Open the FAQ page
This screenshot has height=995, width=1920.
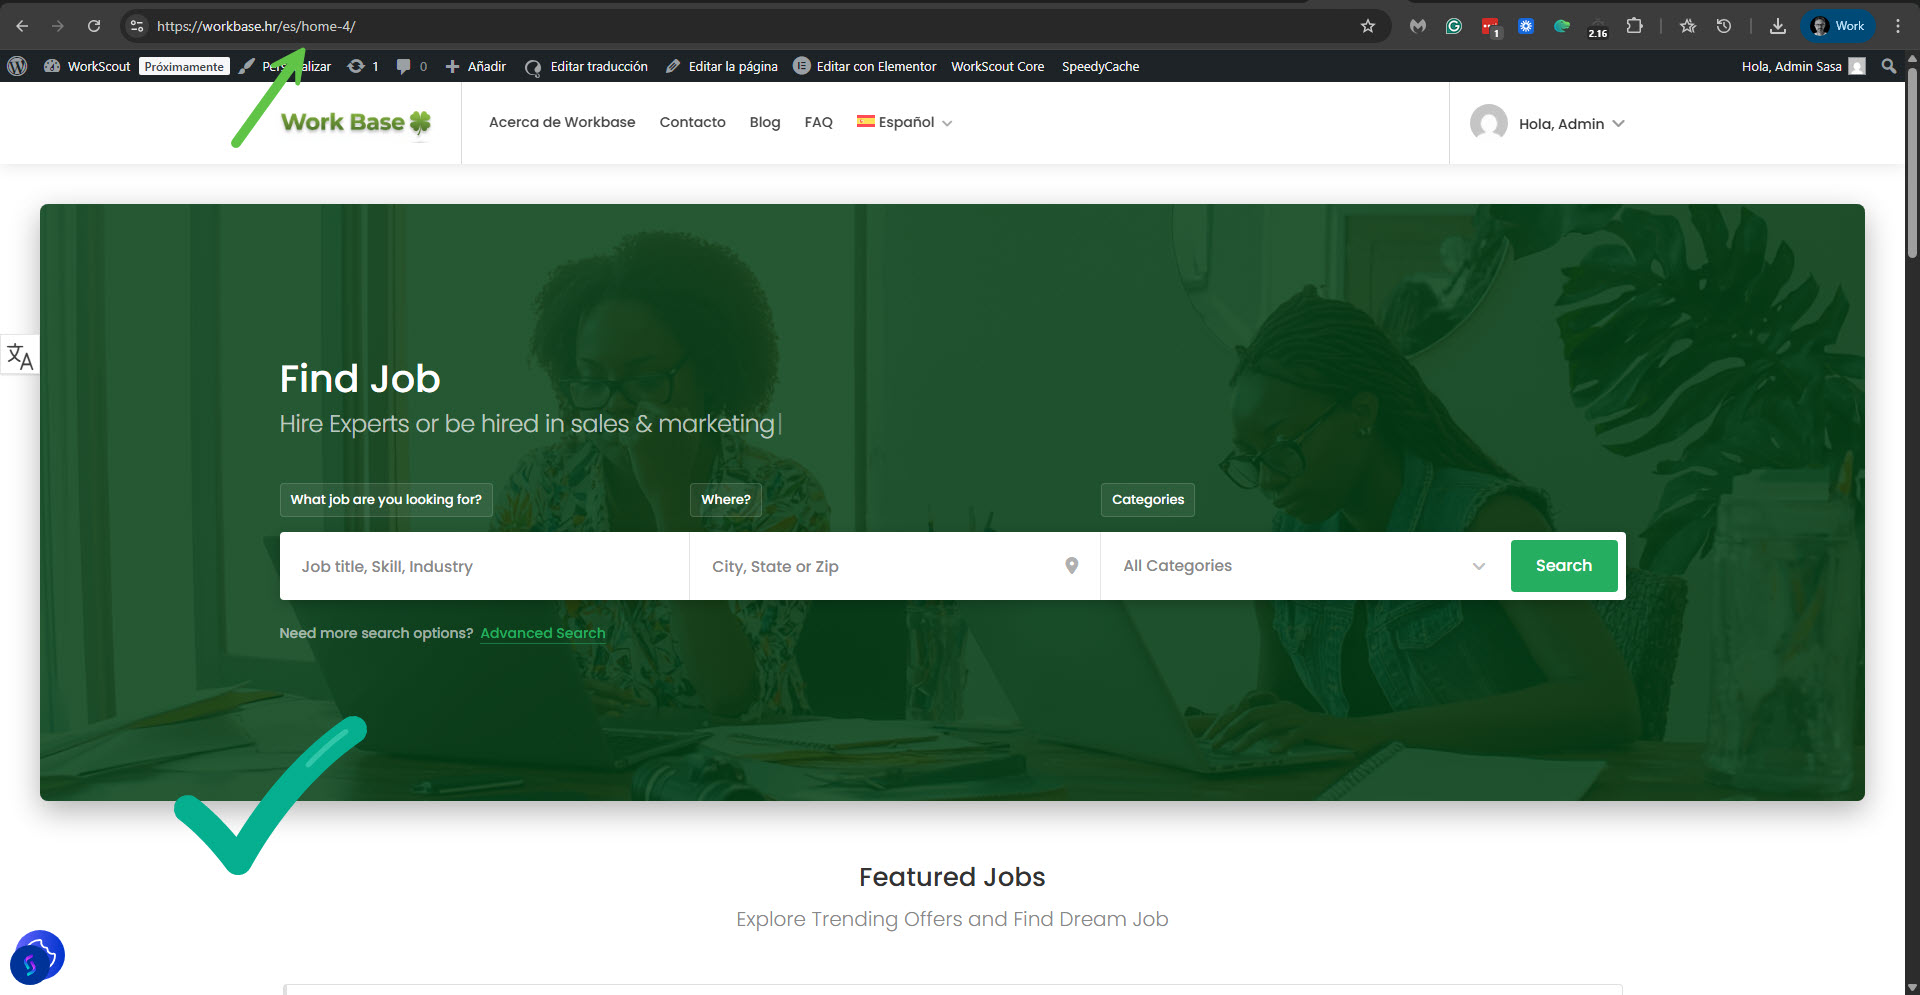(x=818, y=122)
